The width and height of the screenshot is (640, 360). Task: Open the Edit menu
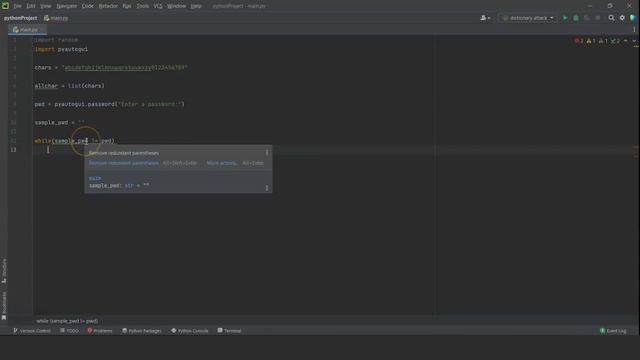coord(31,6)
